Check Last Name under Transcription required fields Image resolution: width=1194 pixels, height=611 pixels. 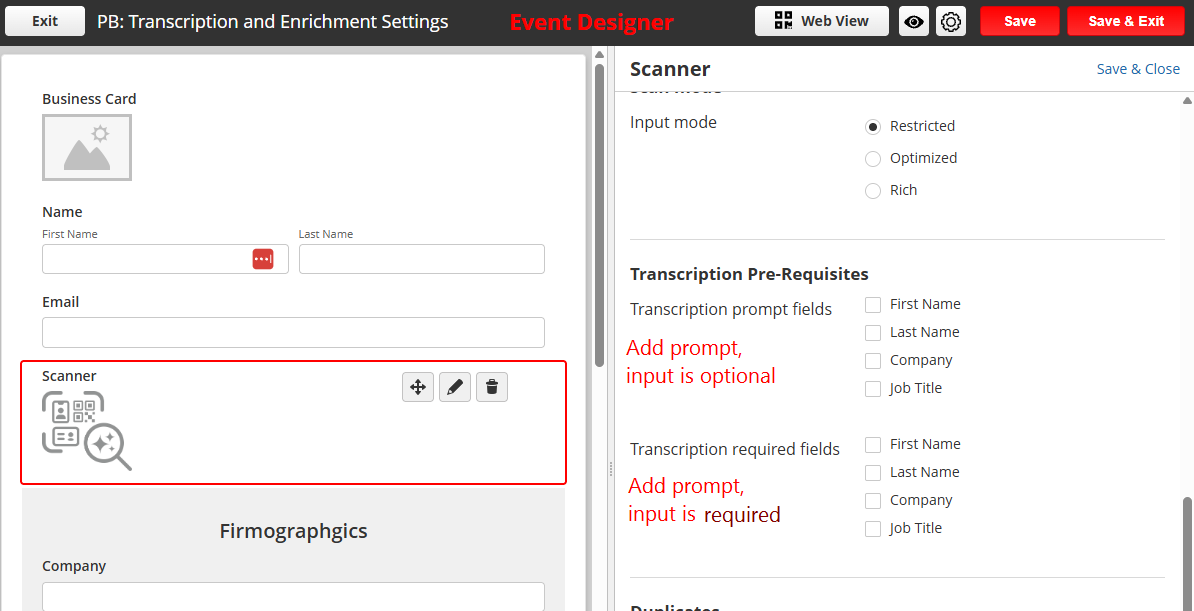pyautogui.click(x=873, y=473)
